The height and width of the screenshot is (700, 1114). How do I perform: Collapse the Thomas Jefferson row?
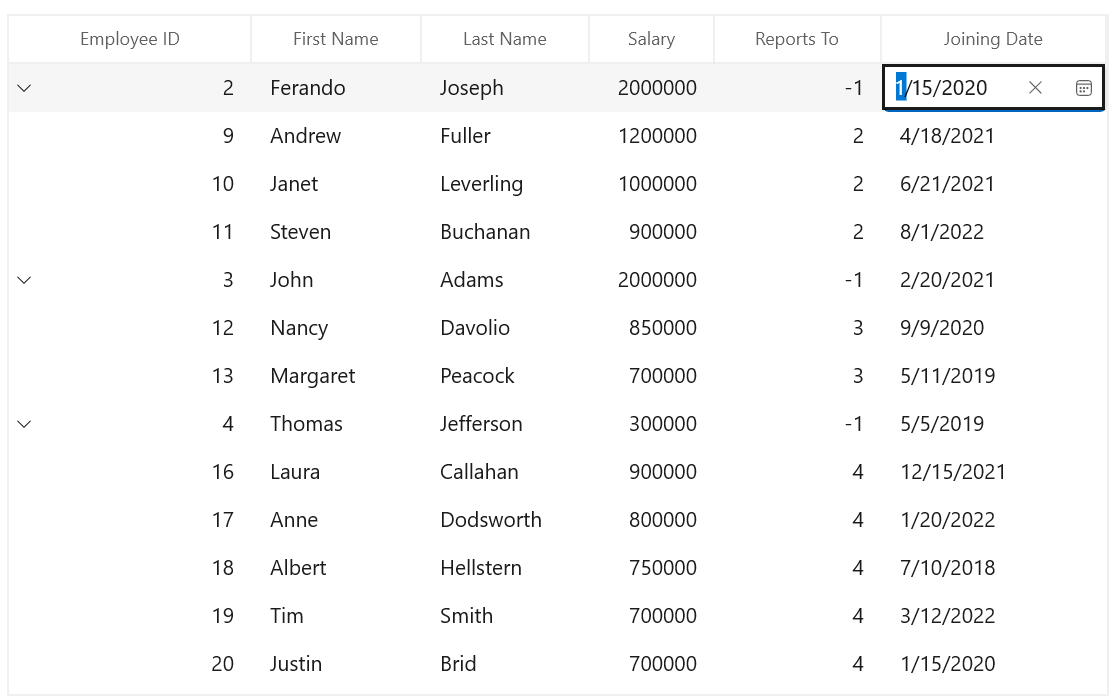(x=25, y=424)
